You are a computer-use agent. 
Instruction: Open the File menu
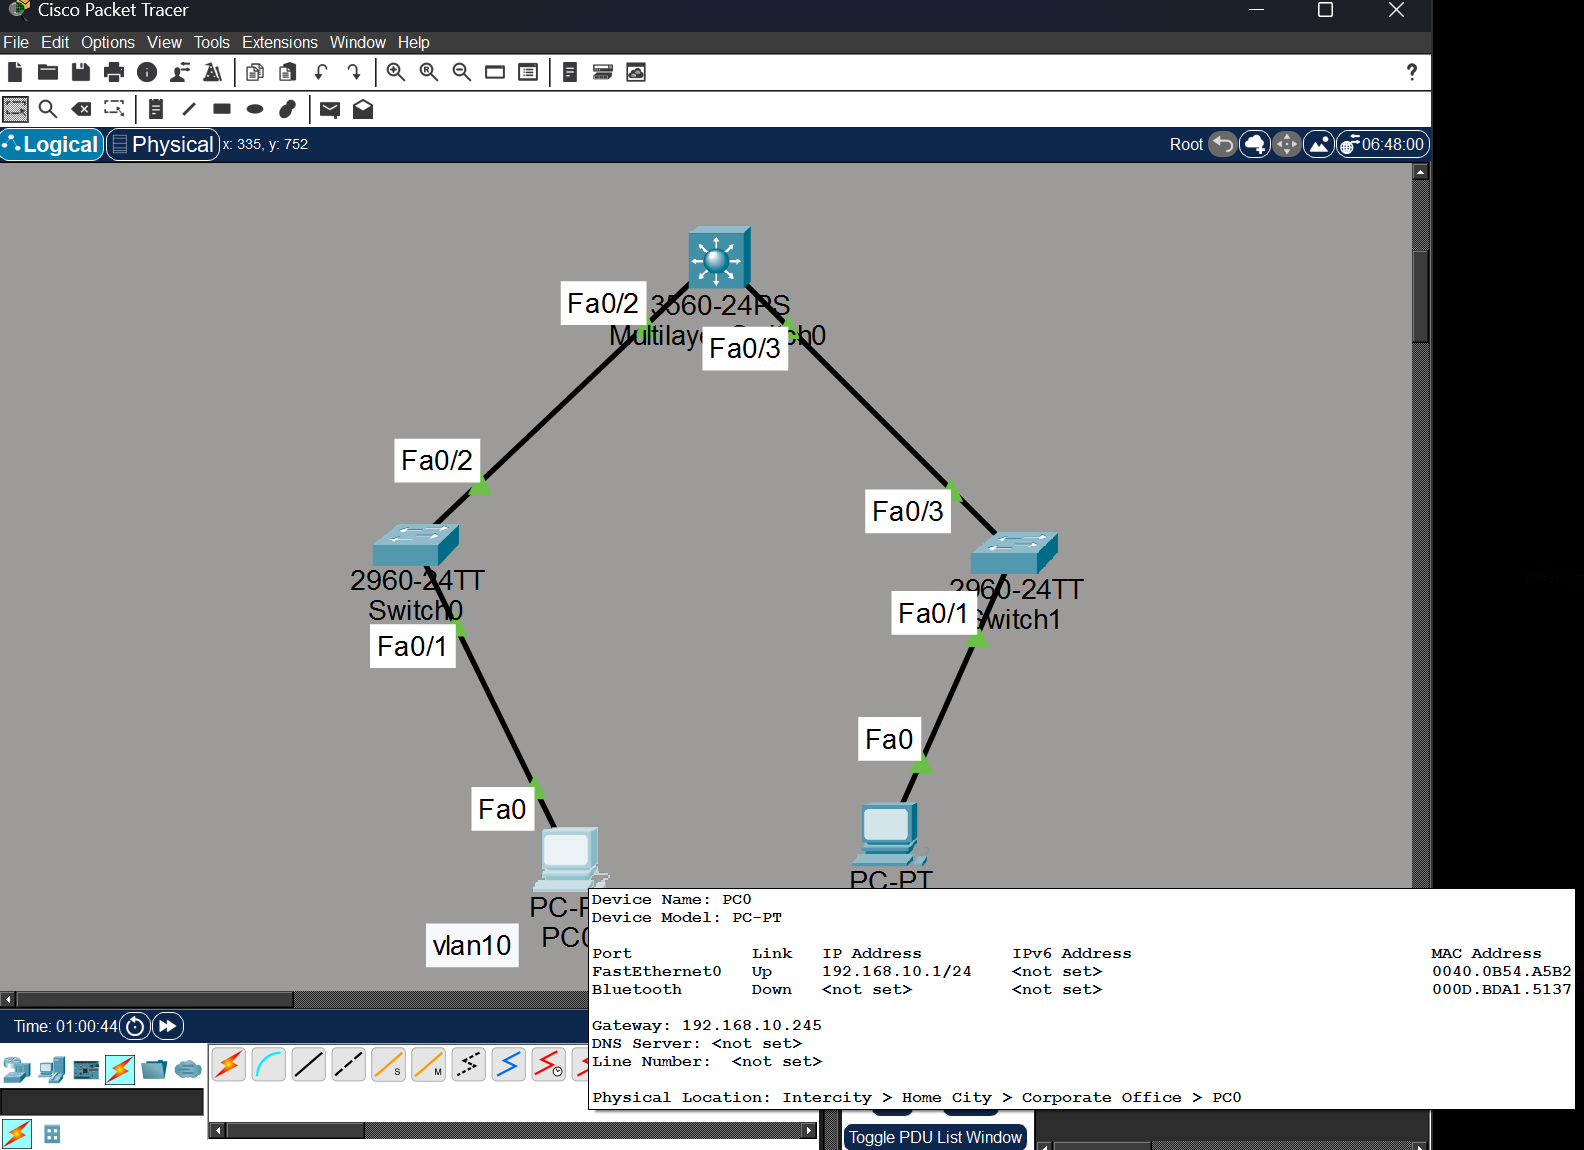(x=16, y=42)
